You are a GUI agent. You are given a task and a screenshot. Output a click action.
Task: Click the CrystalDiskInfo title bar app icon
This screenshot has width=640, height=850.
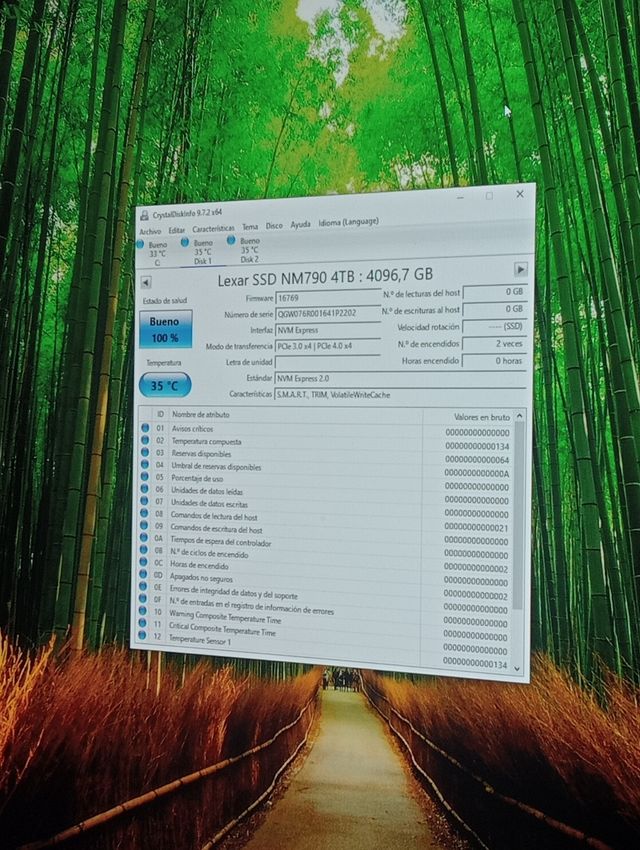144,215
